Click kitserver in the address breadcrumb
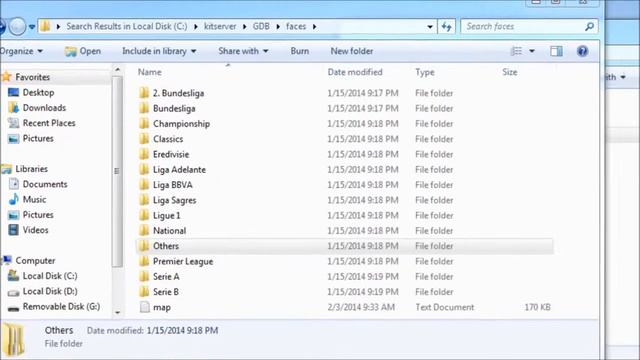Image resolution: width=640 pixels, height=360 pixels. [220, 27]
